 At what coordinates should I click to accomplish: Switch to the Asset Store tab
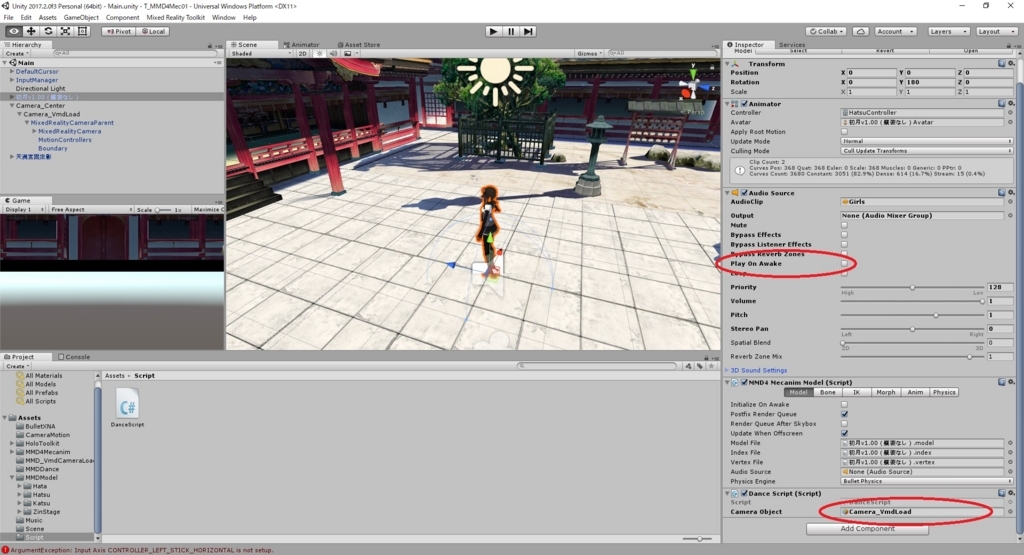click(359, 45)
